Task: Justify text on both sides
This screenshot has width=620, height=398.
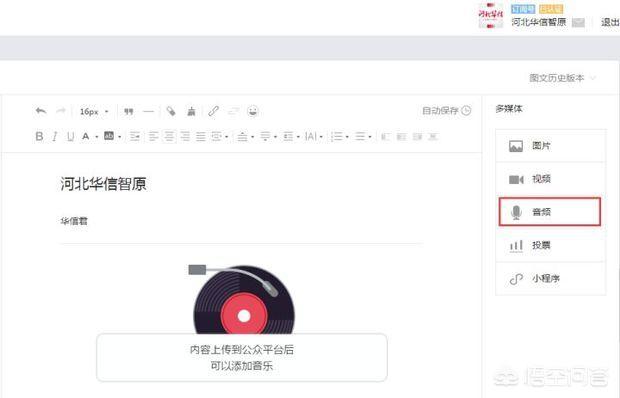Action: point(201,137)
